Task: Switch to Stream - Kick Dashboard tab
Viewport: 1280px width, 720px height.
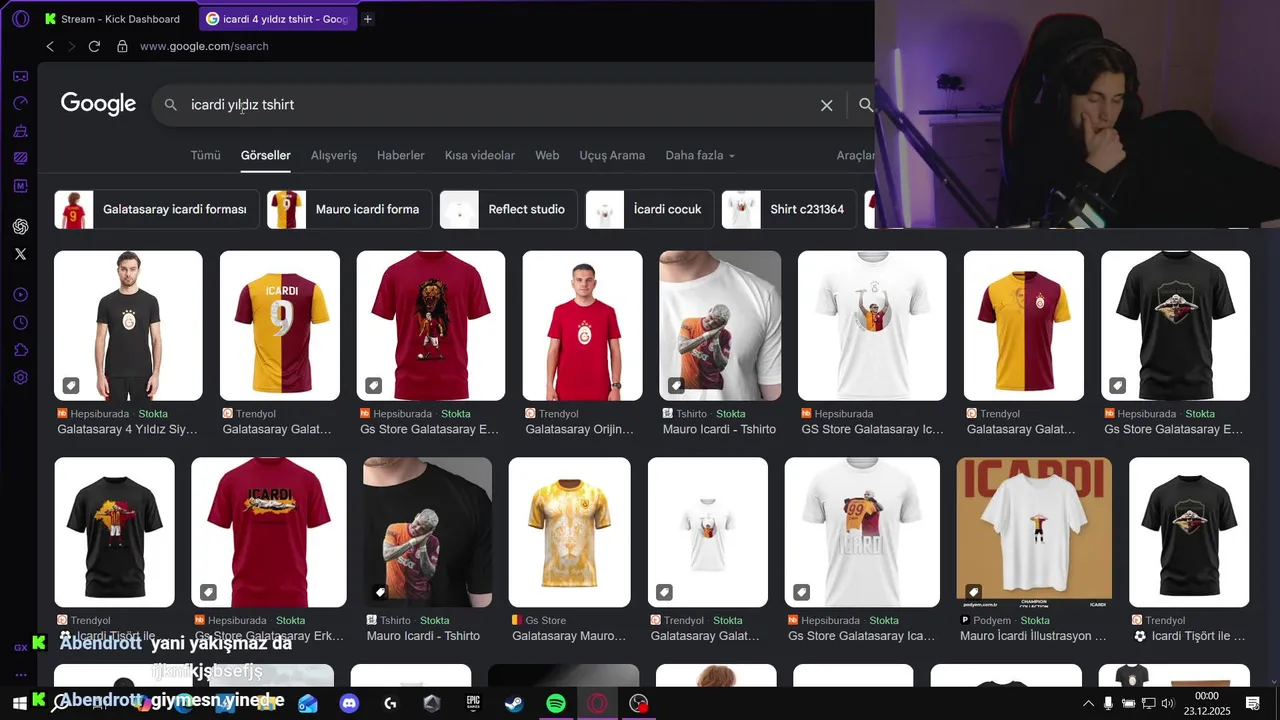Action: click(x=114, y=19)
